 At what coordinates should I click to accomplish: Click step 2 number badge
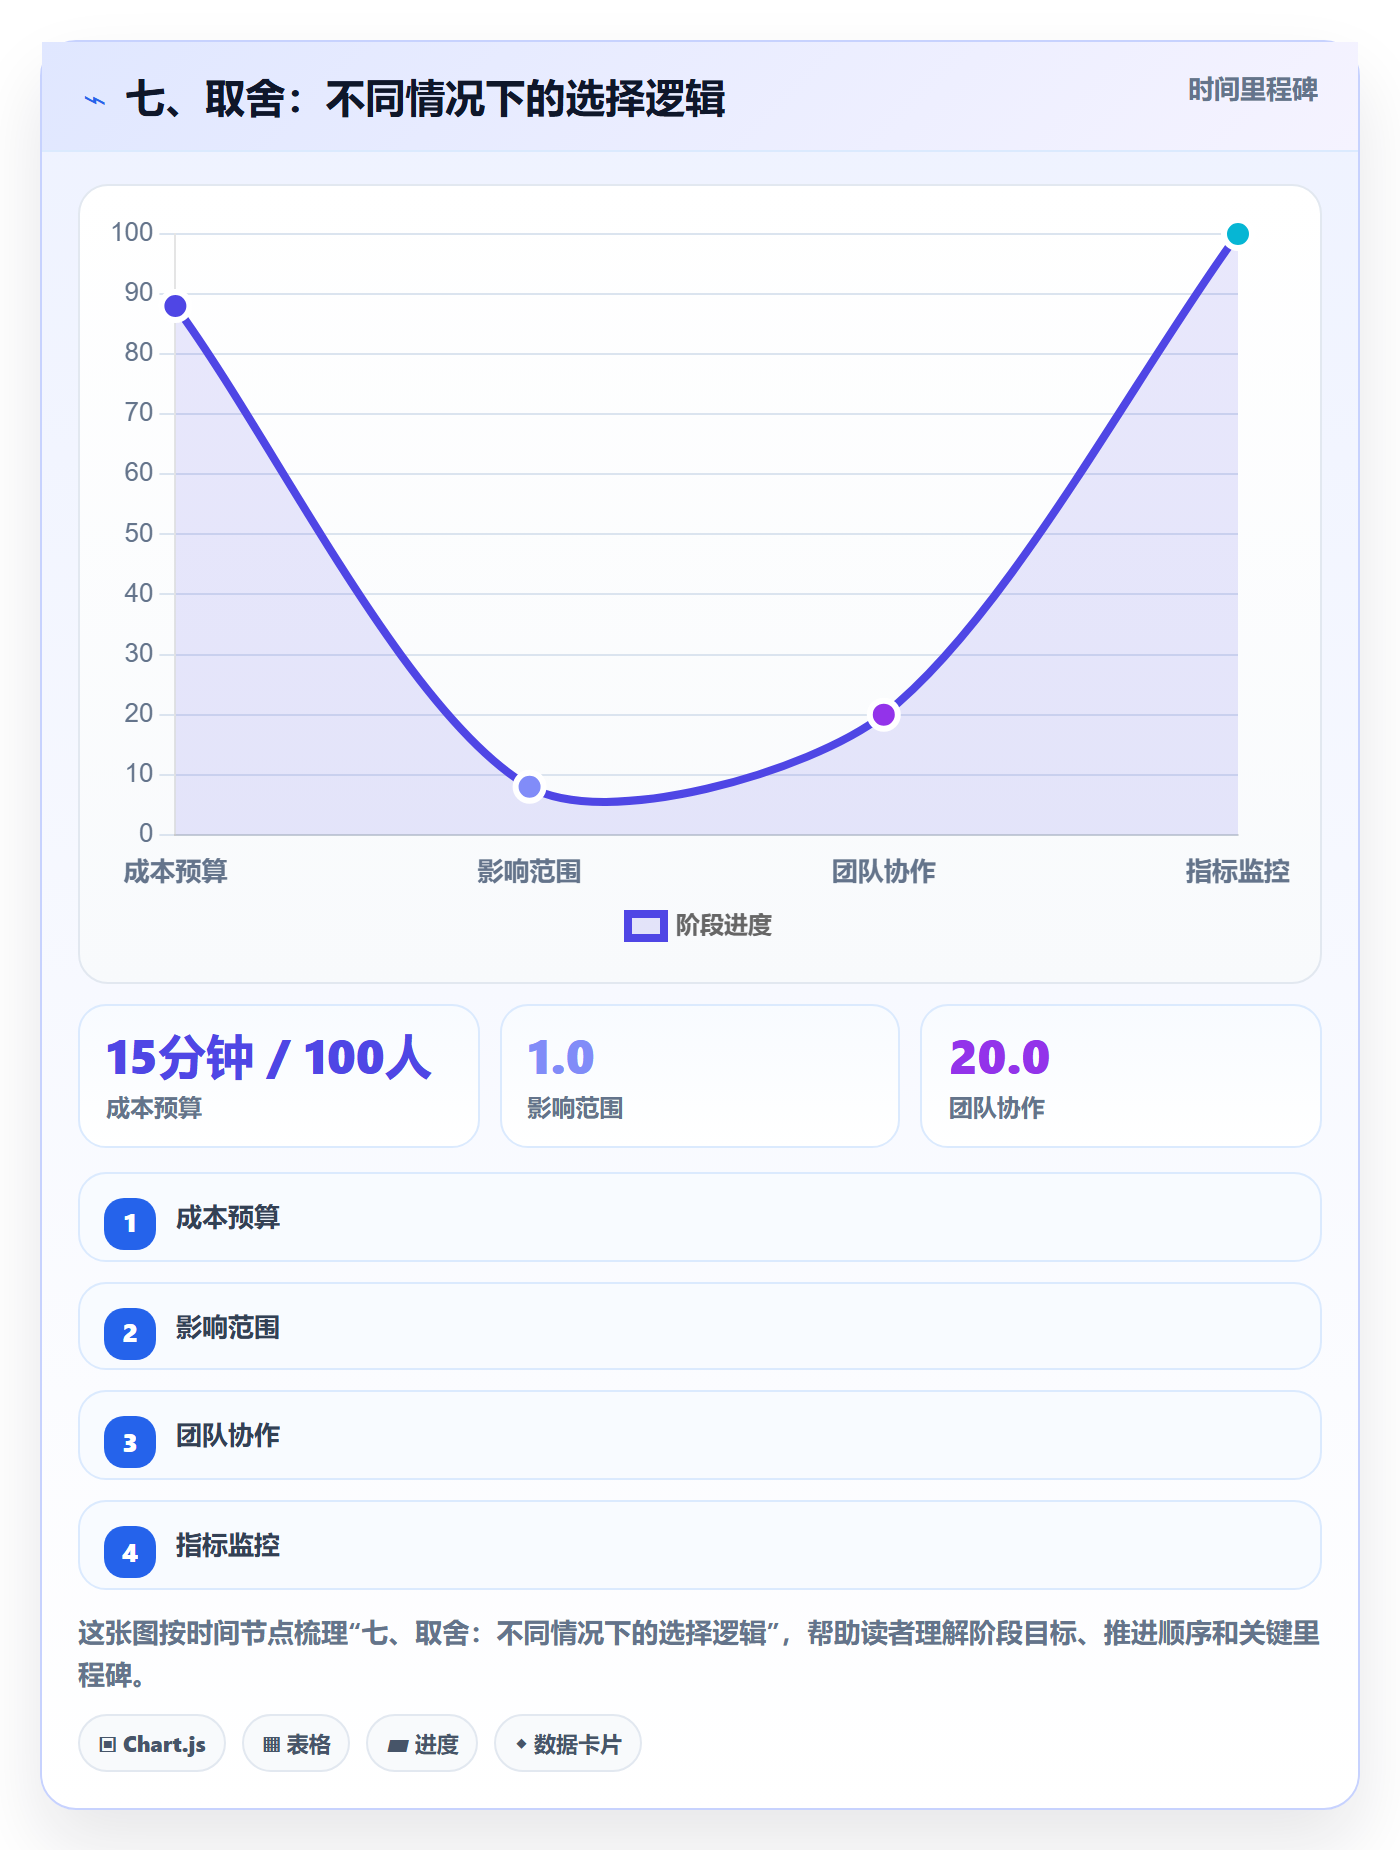(130, 1333)
